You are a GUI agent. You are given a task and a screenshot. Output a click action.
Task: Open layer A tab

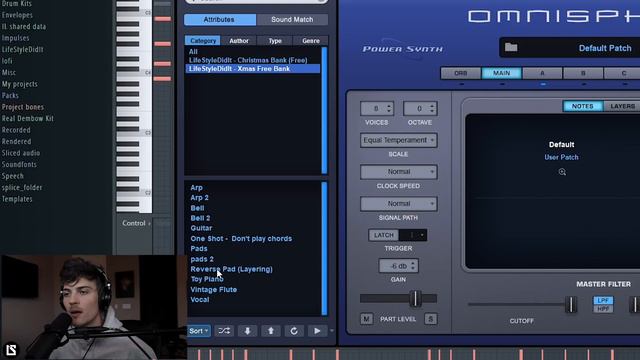pos(542,73)
